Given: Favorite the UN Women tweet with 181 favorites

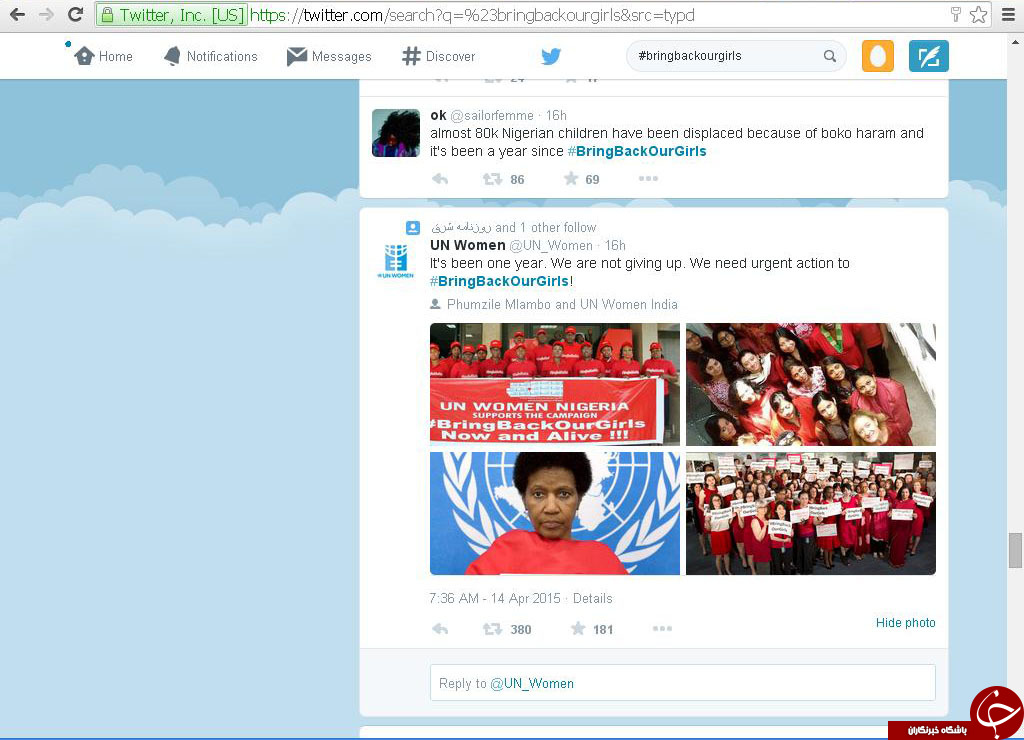Looking at the screenshot, I should click(578, 629).
